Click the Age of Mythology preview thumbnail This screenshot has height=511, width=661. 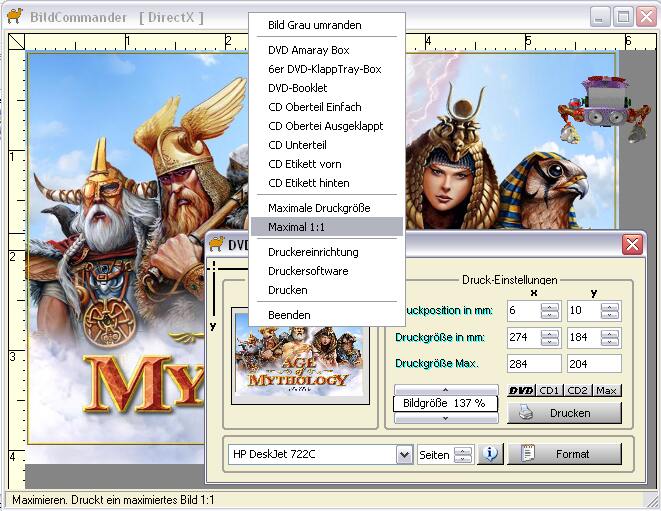292,357
